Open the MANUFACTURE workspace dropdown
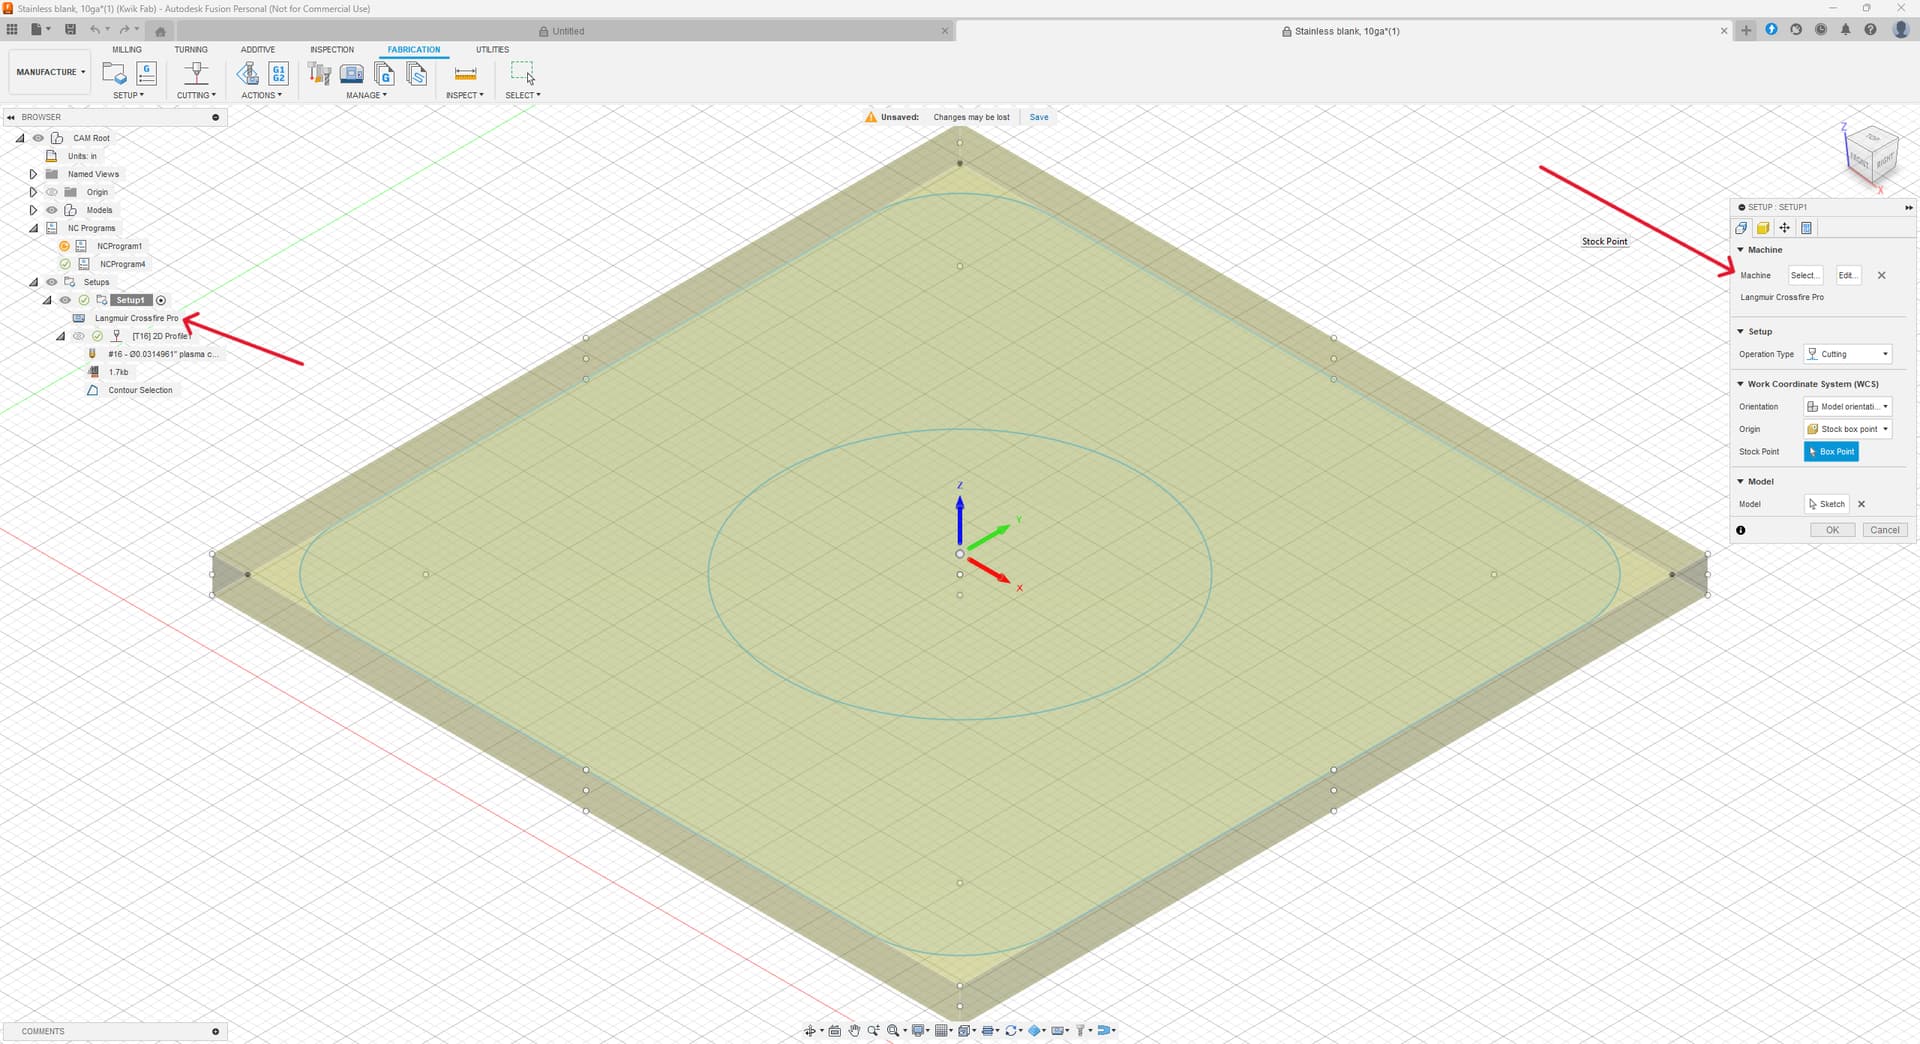Viewport: 1920px width, 1044px height. click(x=50, y=72)
